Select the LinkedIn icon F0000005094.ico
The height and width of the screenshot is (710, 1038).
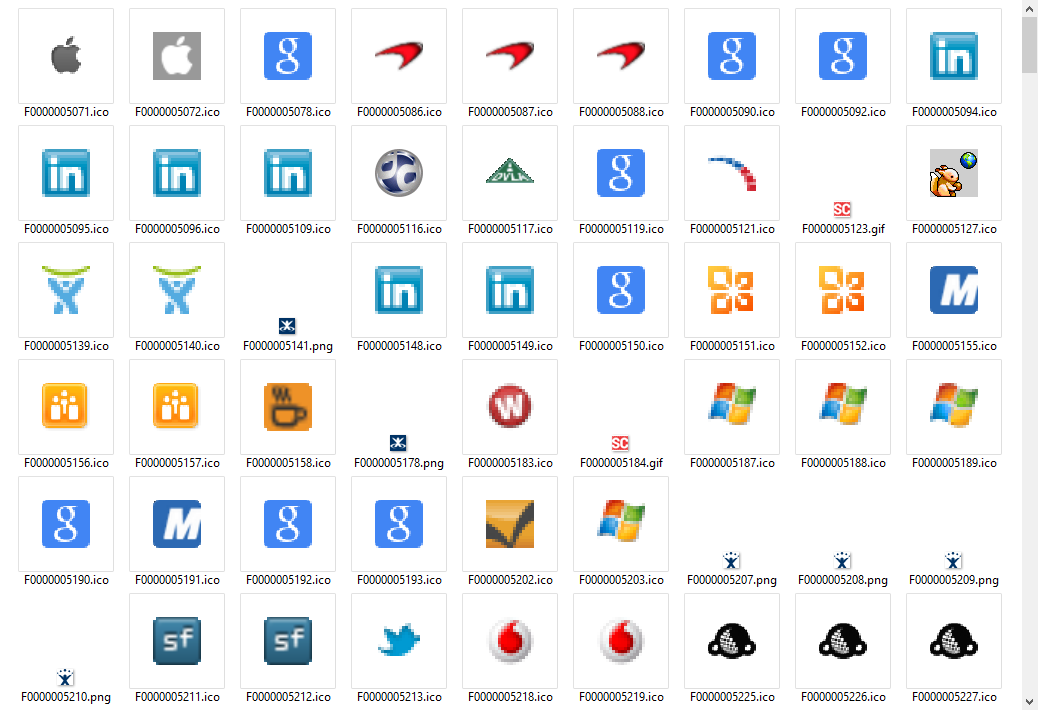point(954,56)
